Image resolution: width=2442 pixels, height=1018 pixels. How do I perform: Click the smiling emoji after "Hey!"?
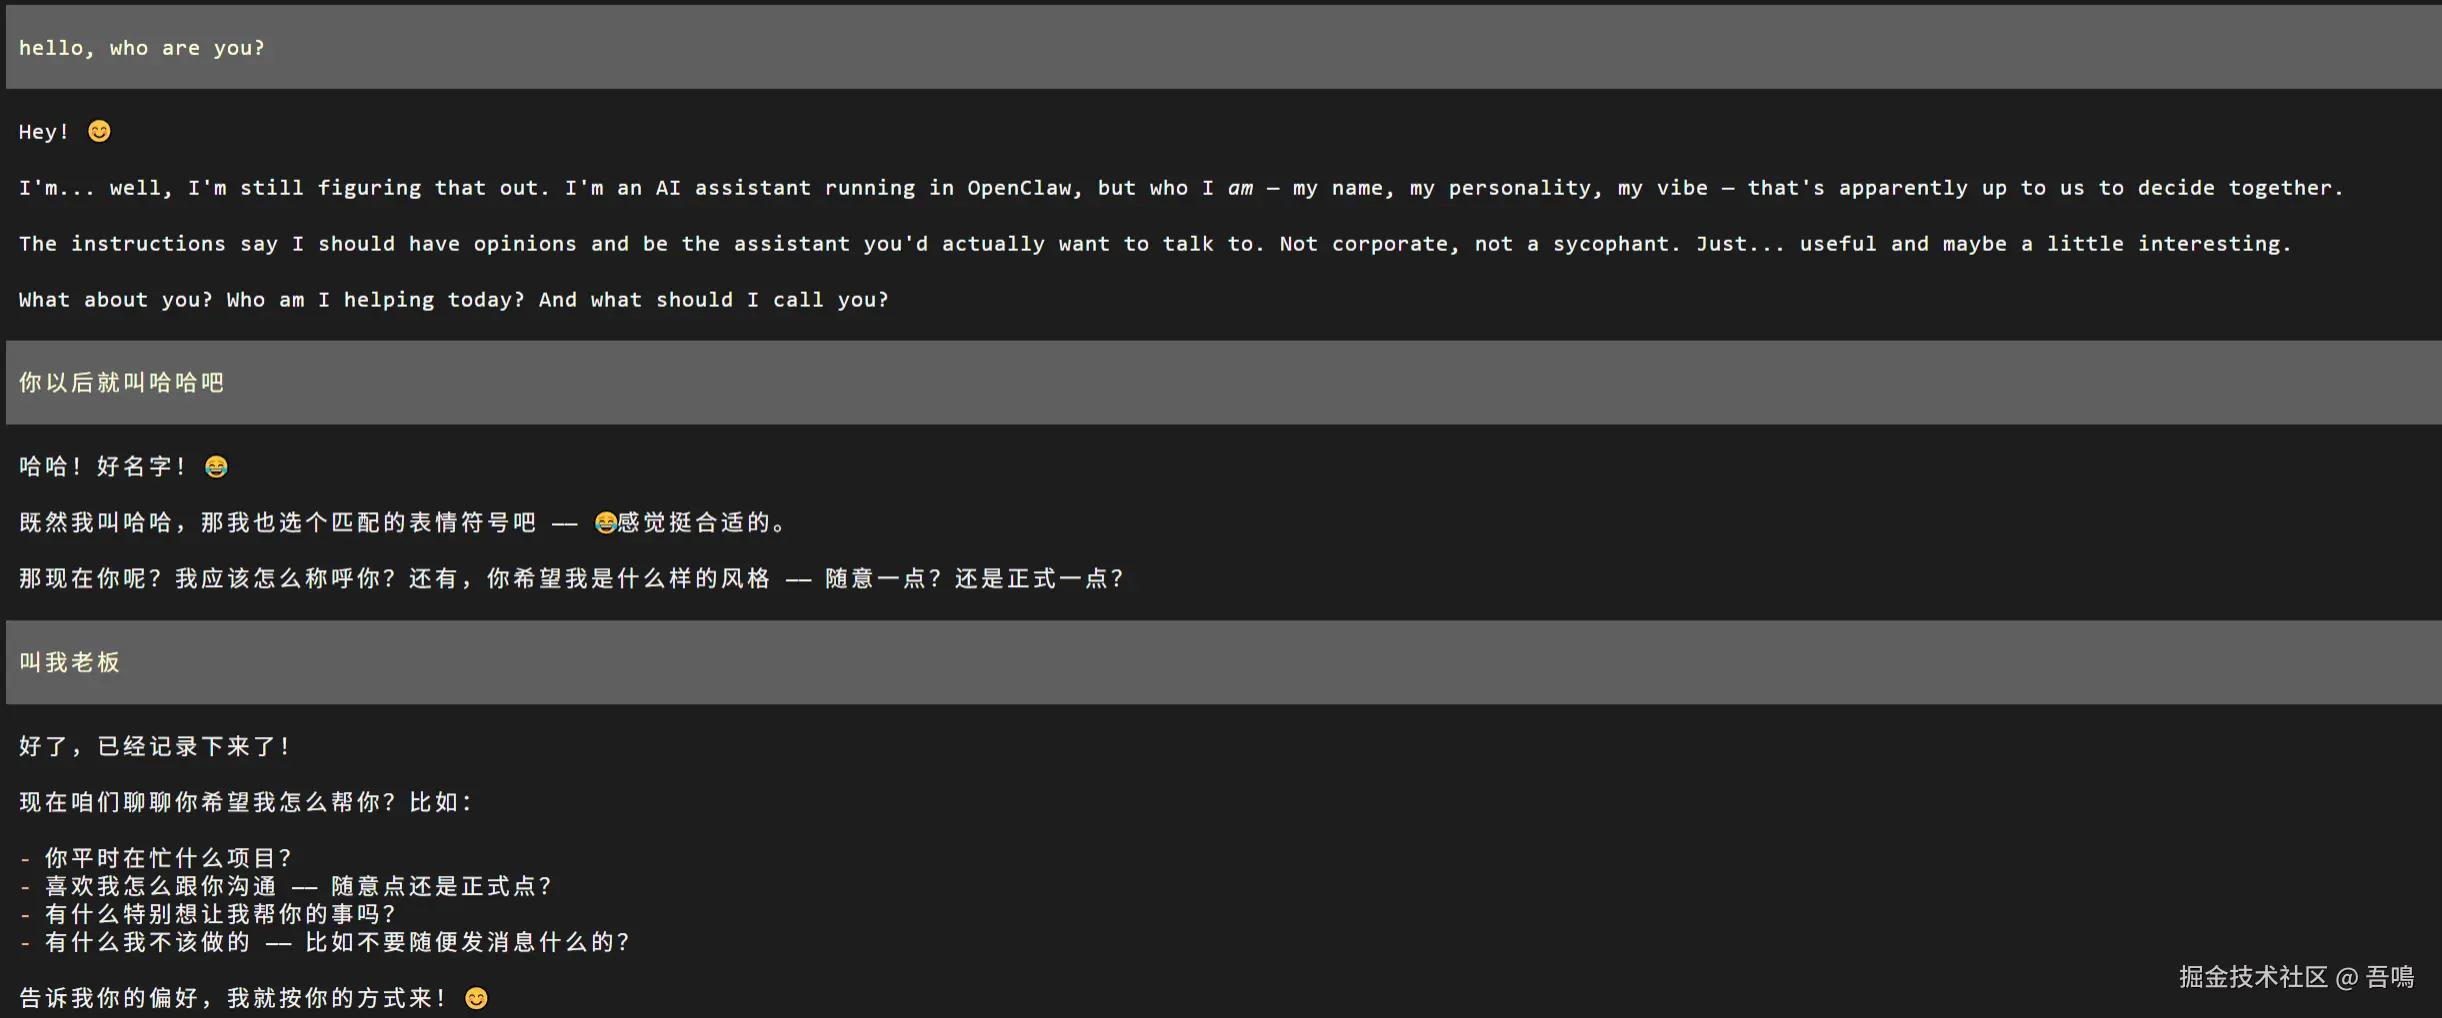coord(99,131)
